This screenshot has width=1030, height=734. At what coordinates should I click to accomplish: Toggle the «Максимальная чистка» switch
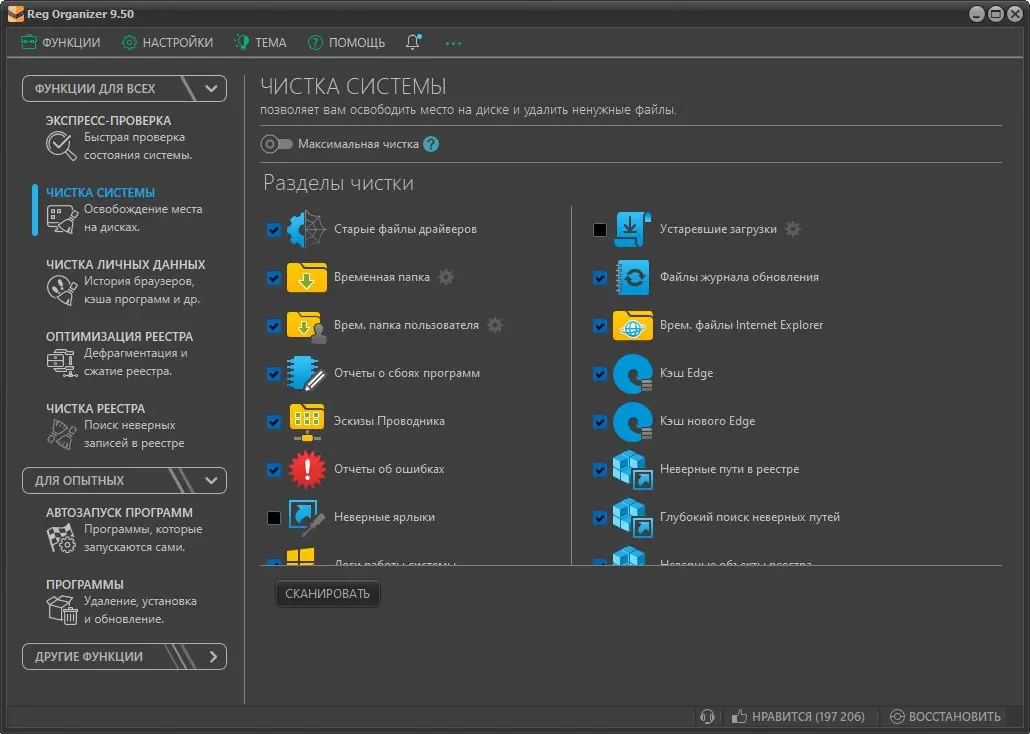tap(275, 143)
